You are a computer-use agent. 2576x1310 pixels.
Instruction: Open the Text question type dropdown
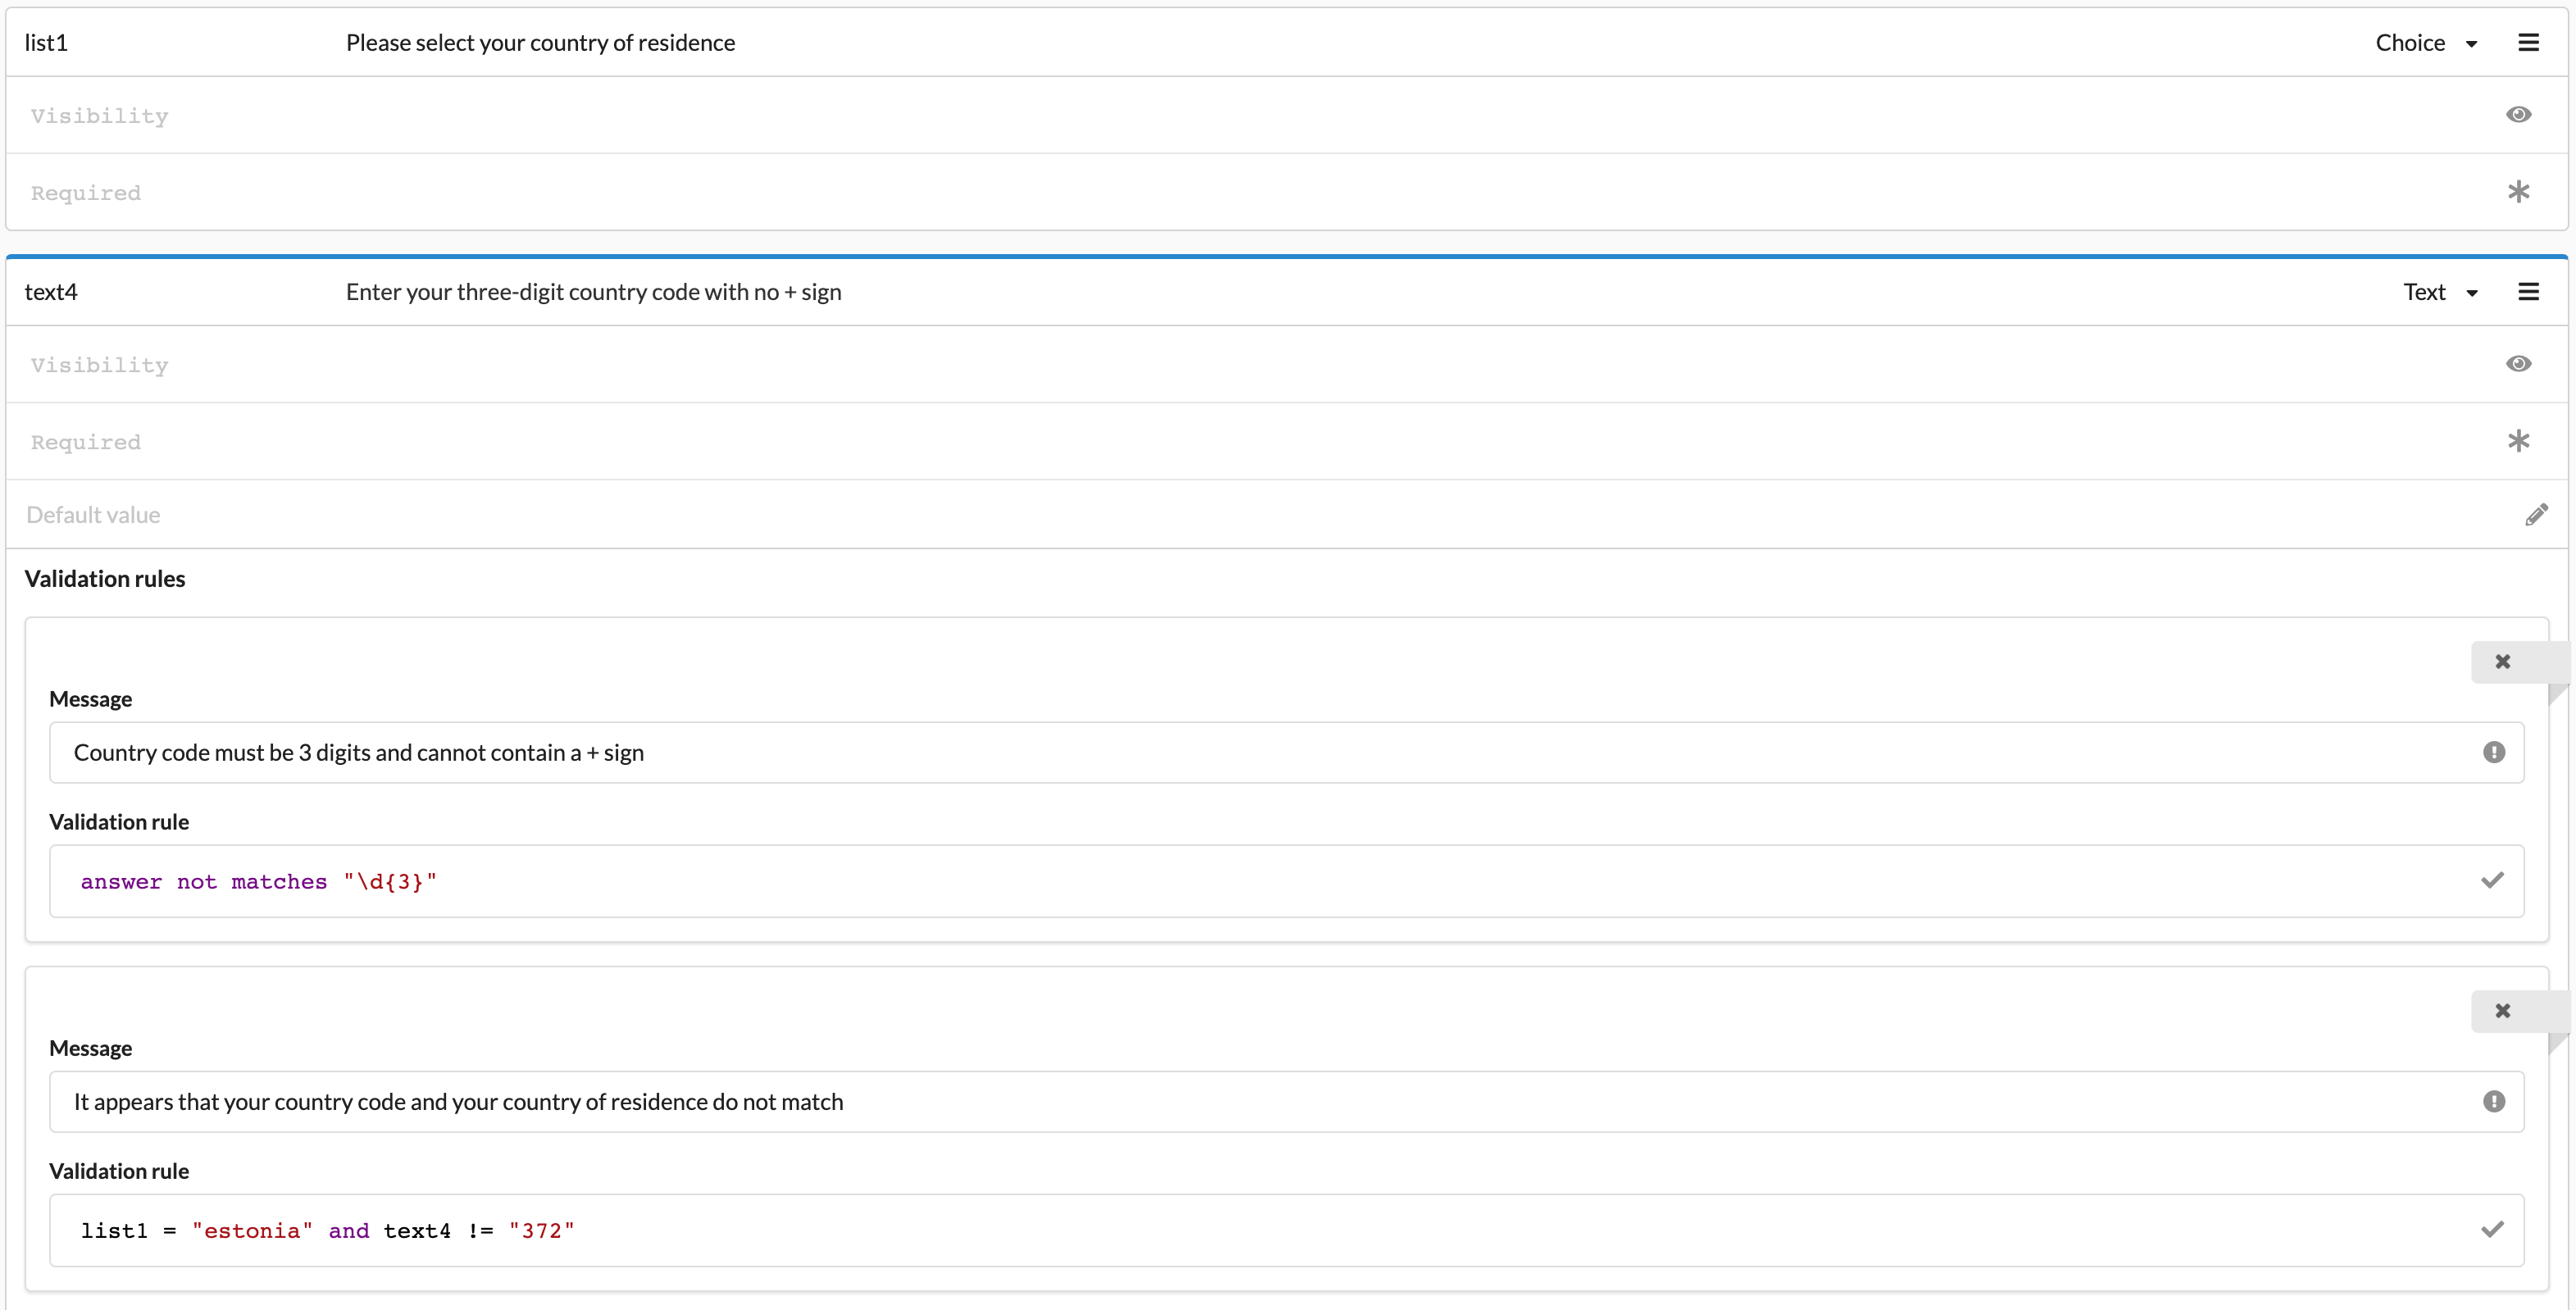2441,291
